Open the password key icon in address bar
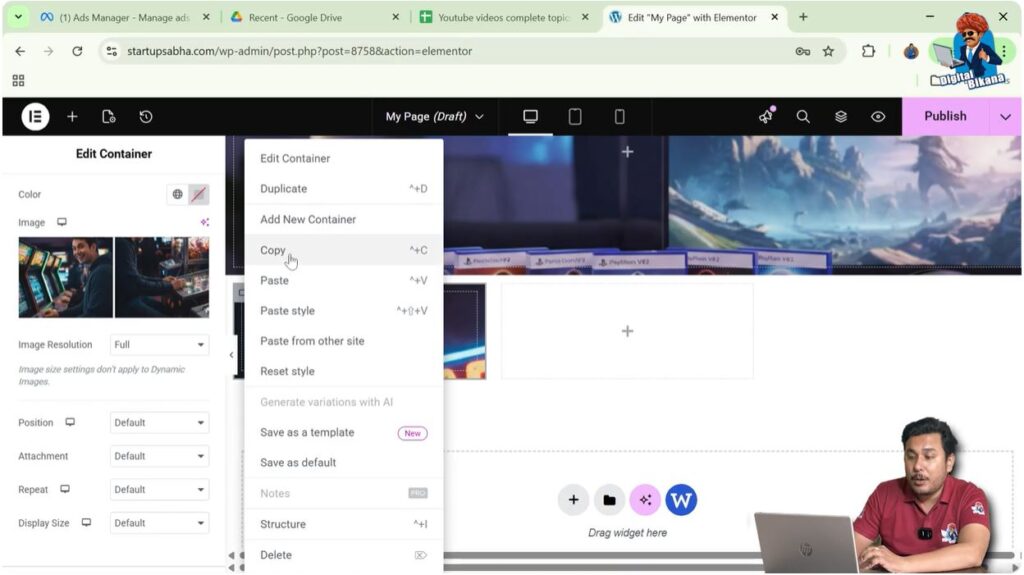Viewport: 1024px width, 575px height. click(803, 51)
